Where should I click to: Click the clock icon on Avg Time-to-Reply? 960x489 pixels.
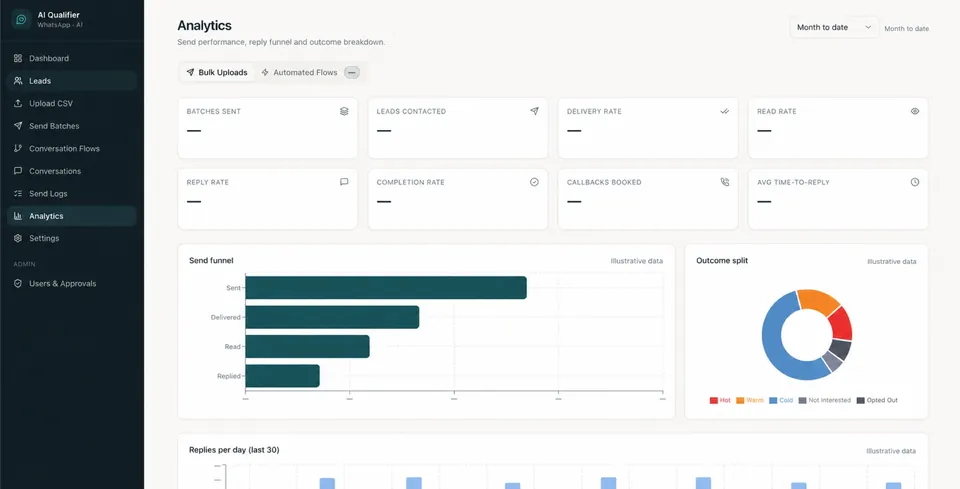915,182
